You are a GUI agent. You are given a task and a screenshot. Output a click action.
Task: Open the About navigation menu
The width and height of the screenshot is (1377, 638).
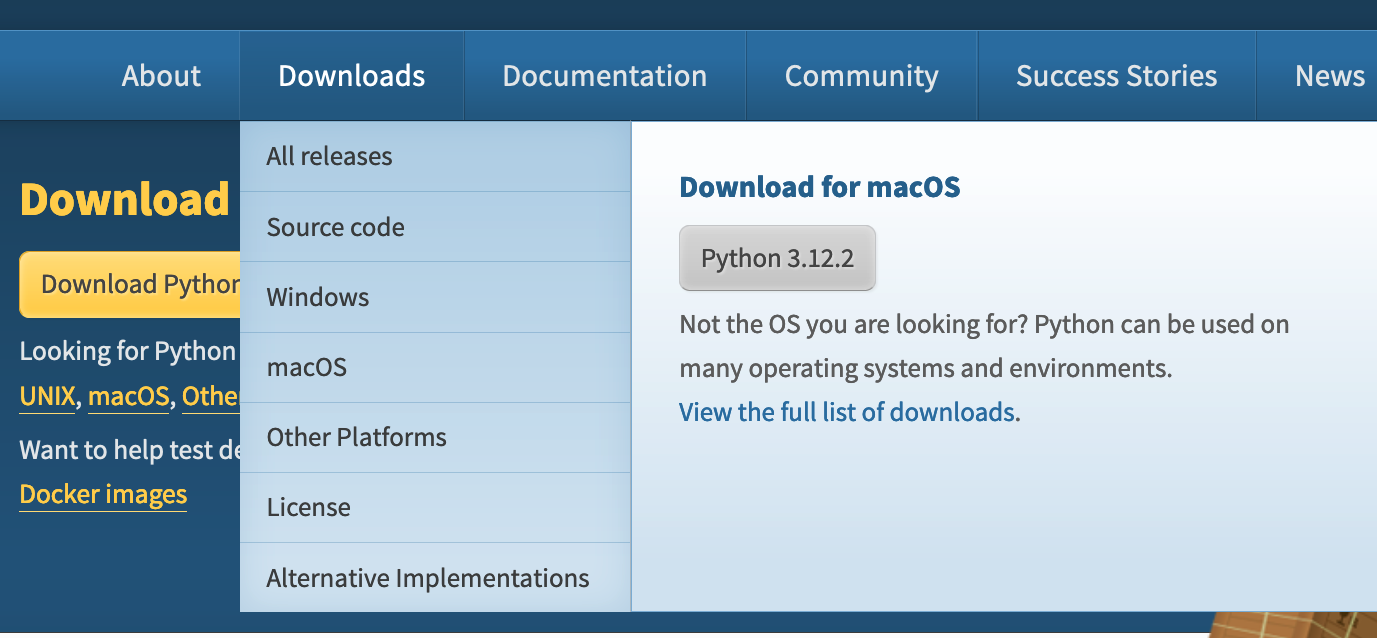click(x=161, y=76)
